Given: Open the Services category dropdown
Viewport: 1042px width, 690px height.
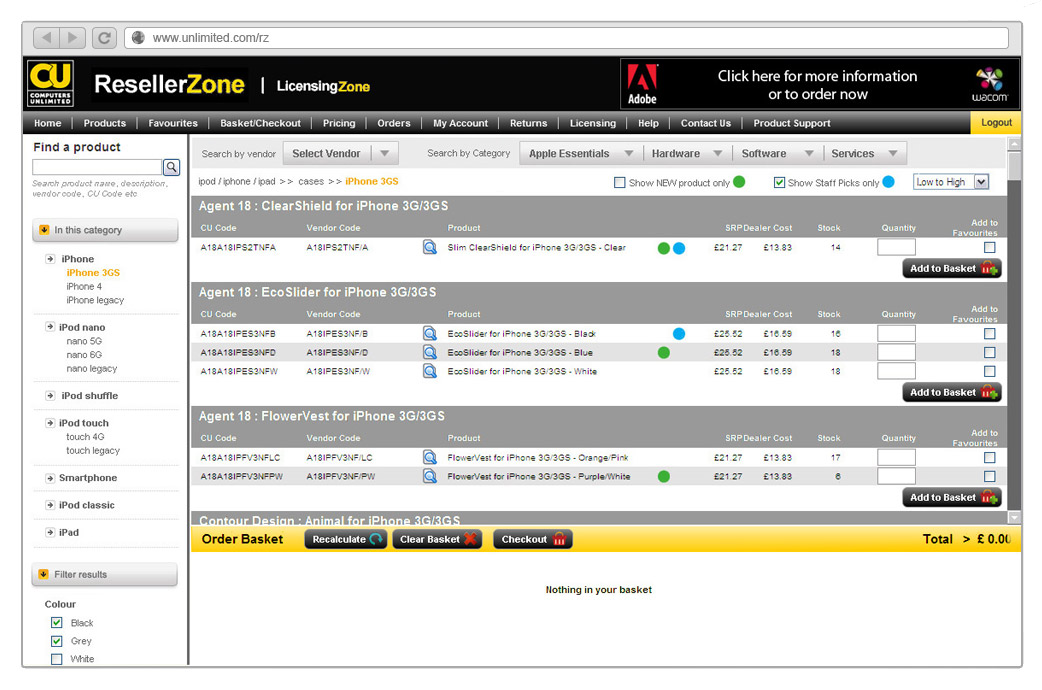Looking at the screenshot, I should (865, 154).
